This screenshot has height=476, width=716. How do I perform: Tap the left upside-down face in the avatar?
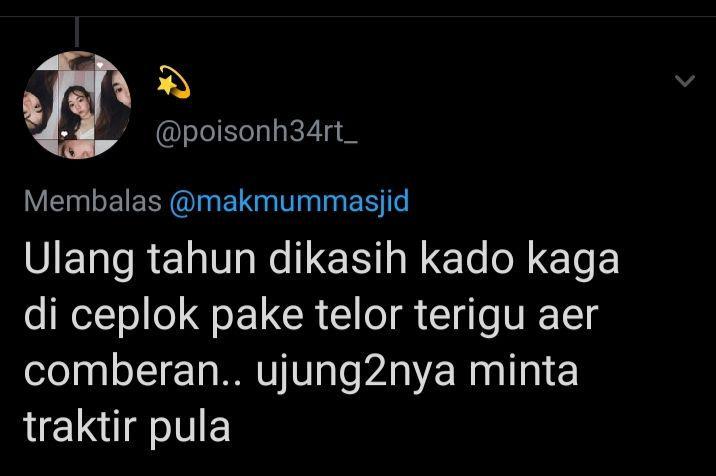coord(41,107)
